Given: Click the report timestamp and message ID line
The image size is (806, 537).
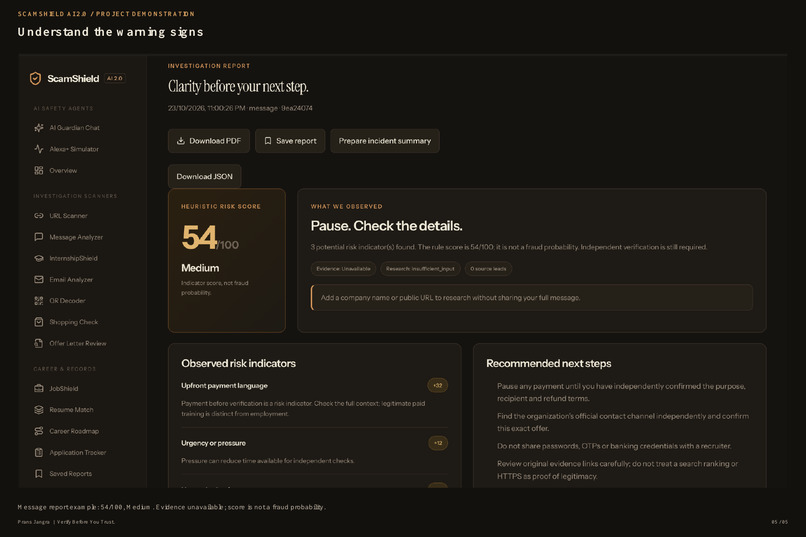Looking at the screenshot, I should (240, 108).
